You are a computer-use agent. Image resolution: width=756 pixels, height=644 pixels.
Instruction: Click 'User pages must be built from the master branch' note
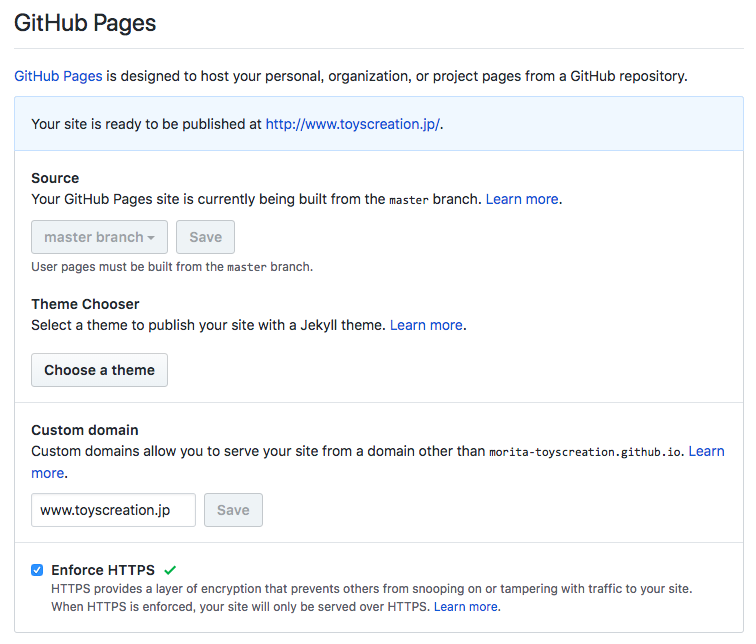point(172,267)
